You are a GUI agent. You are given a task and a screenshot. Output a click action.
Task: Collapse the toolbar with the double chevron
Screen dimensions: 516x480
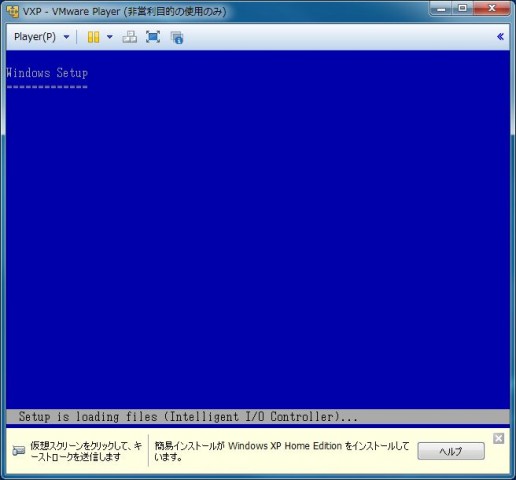pos(500,37)
